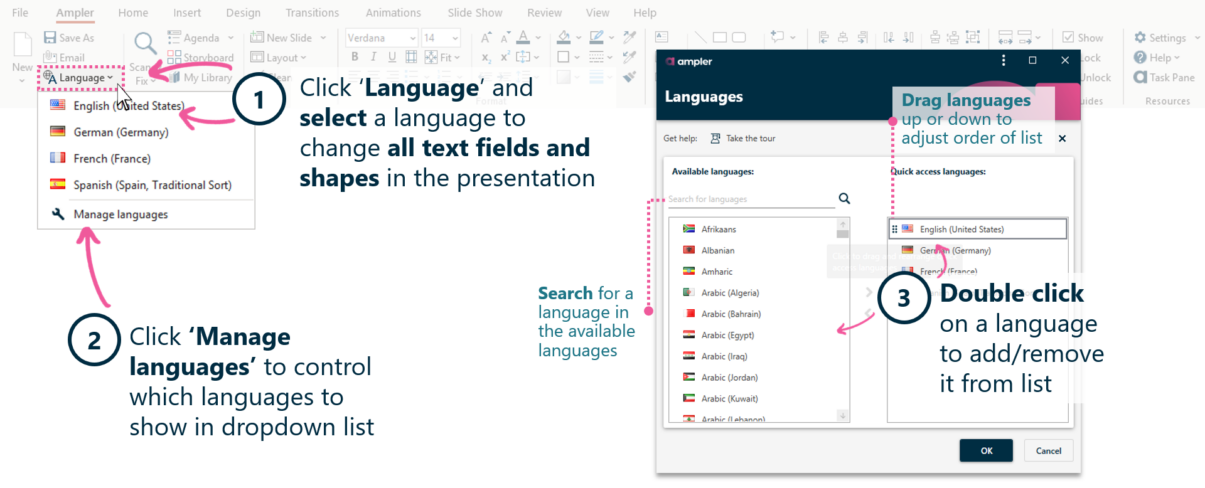Select Arabic (Egypt) in available languages

752,335
